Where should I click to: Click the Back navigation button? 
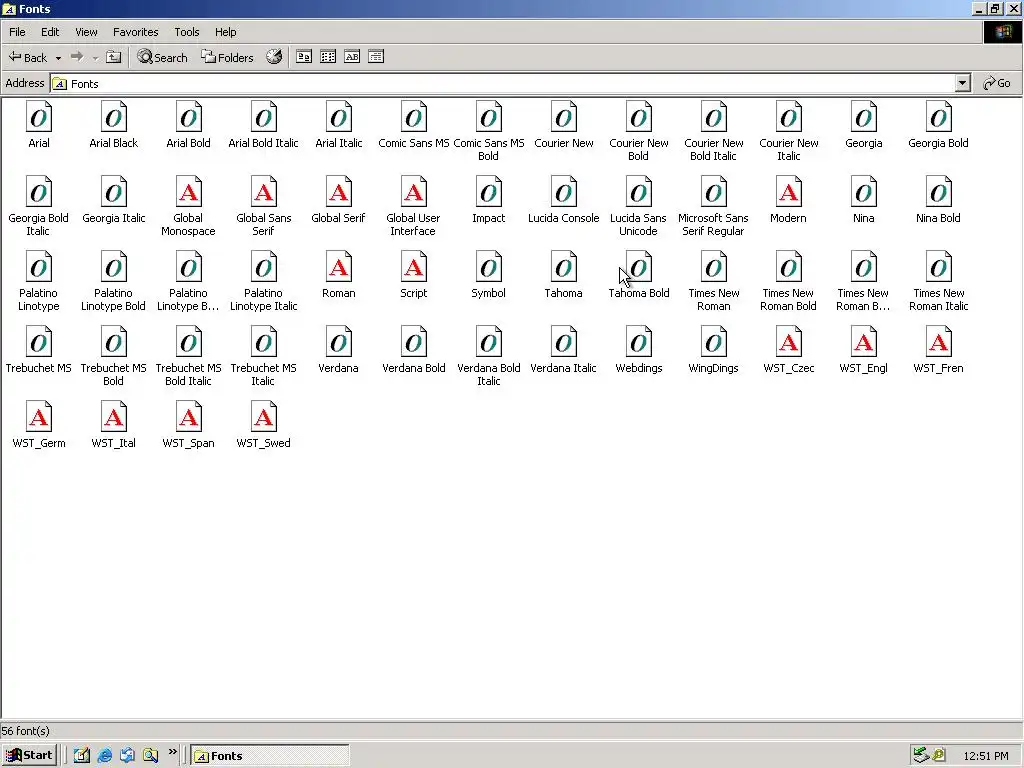point(27,57)
